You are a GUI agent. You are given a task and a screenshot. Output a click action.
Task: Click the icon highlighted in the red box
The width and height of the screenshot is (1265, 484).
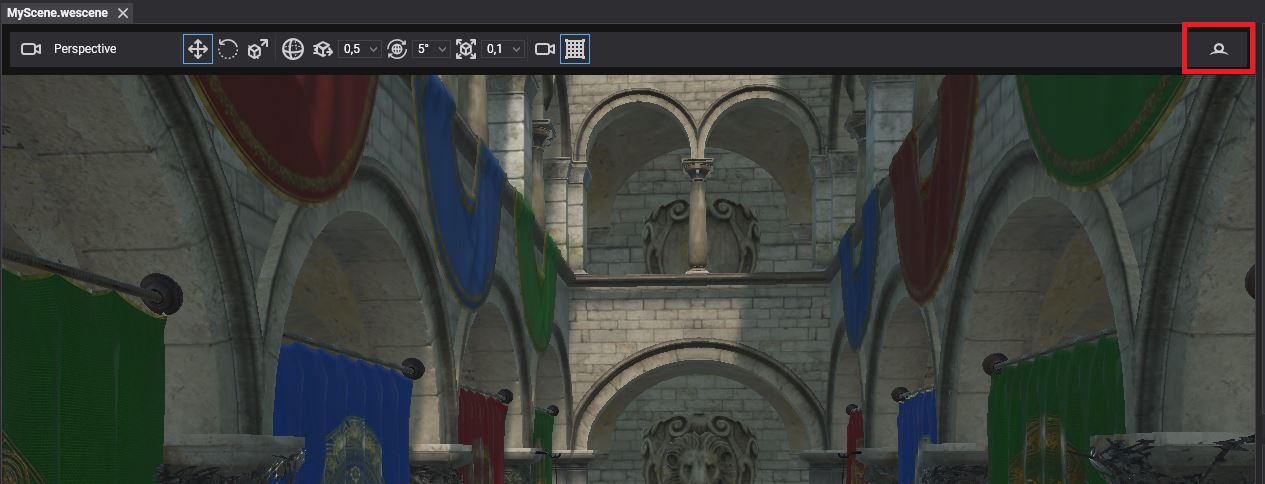(1218, 49)
